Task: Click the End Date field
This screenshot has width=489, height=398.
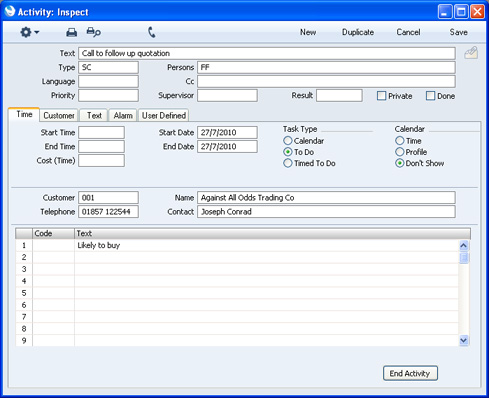Action: [227, 146]
